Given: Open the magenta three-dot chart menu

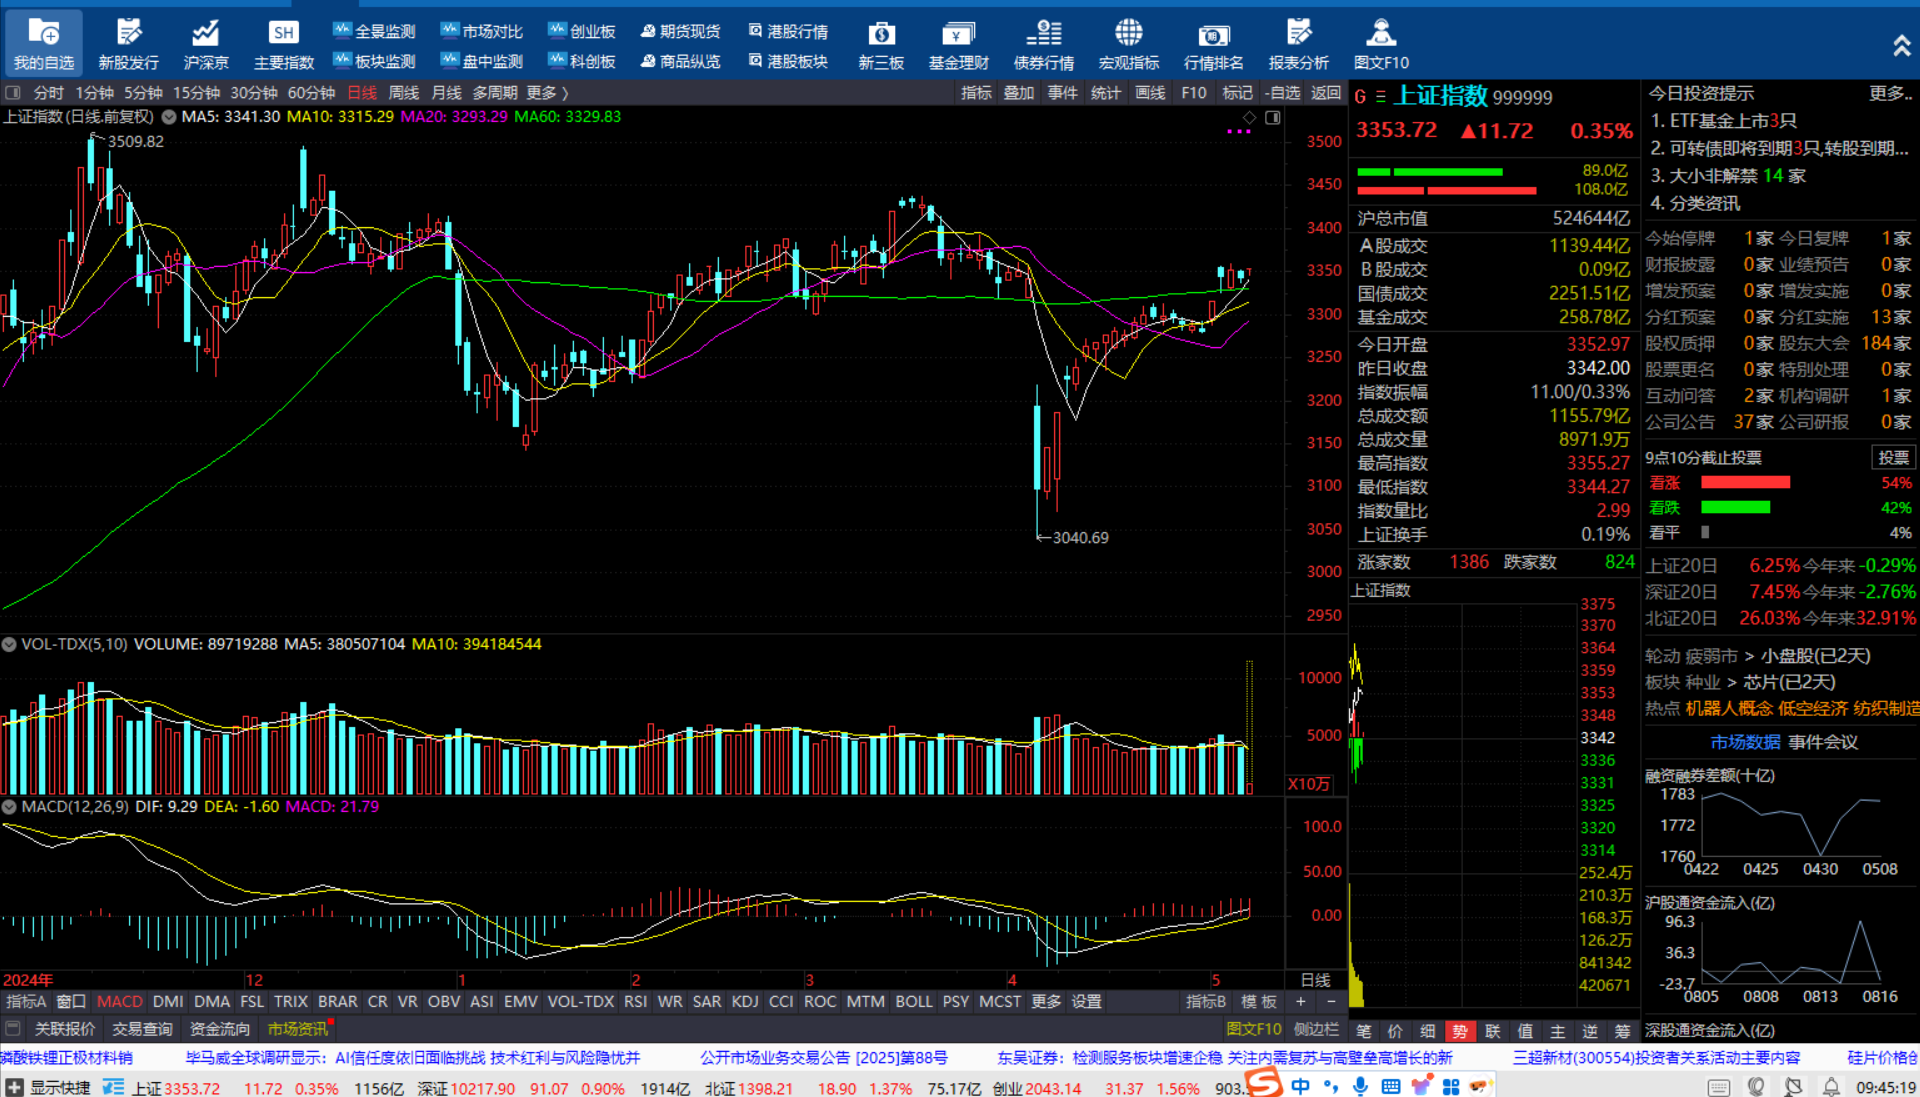Looking at the screenshot, I should tap(1239, 133).
